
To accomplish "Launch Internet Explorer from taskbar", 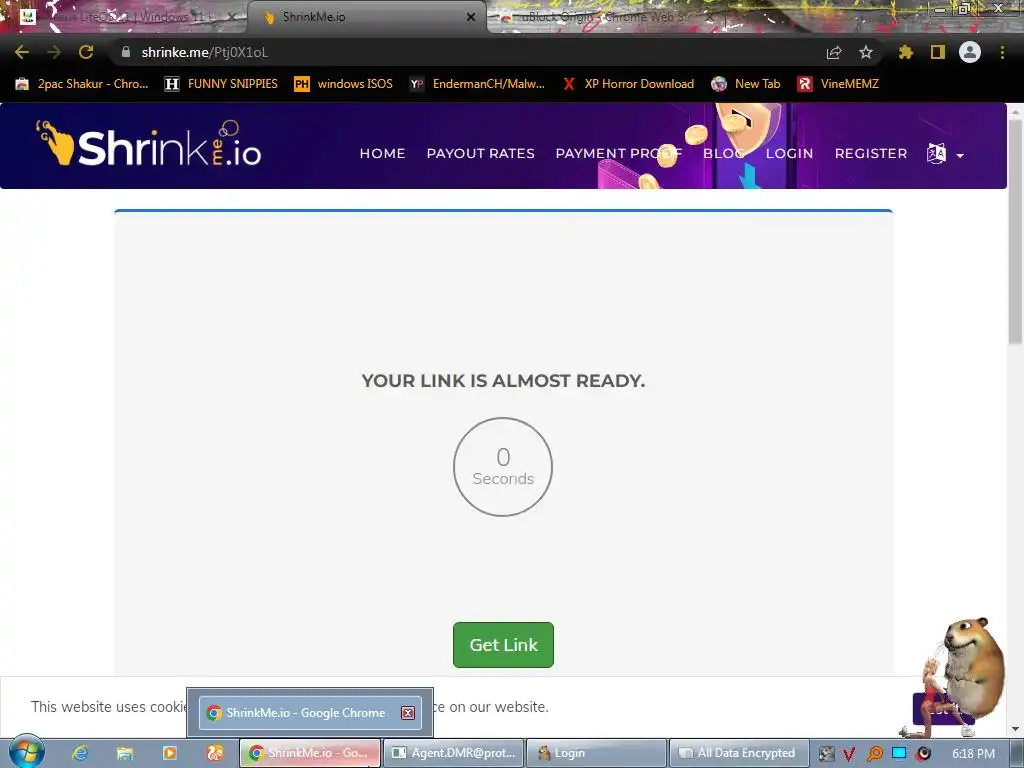I will click(80, 753).
